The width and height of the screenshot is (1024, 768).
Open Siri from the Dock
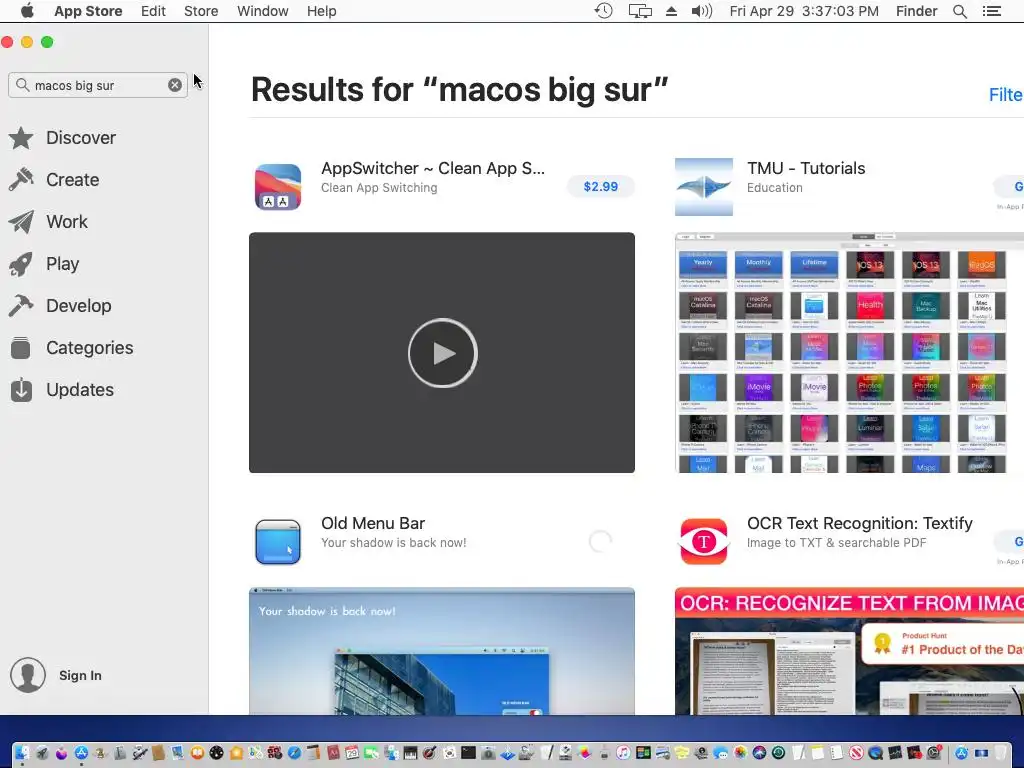[759, 753]
